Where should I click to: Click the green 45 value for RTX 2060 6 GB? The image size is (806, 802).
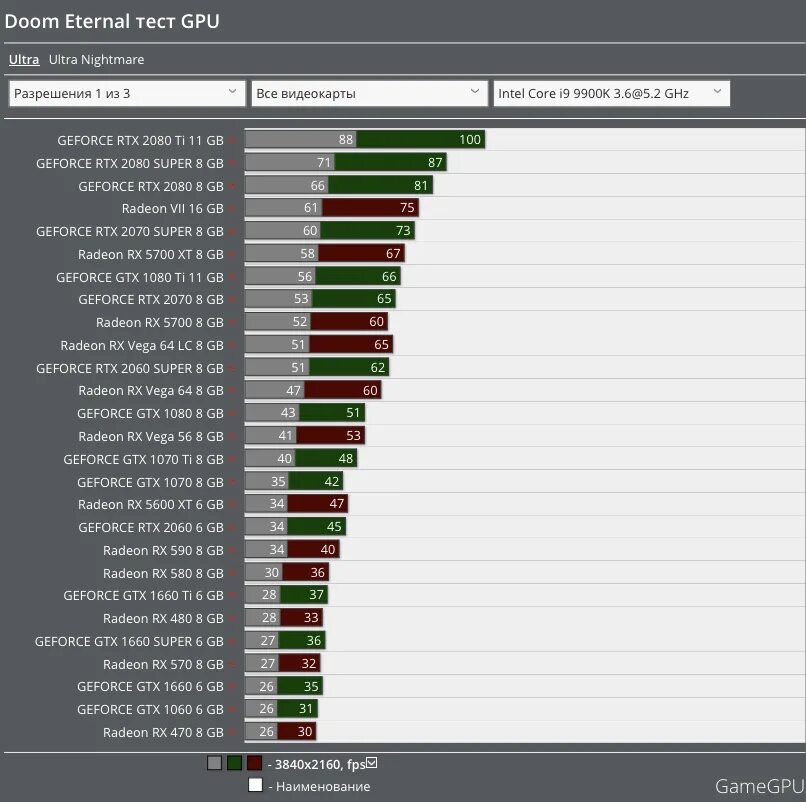(334, 526)
